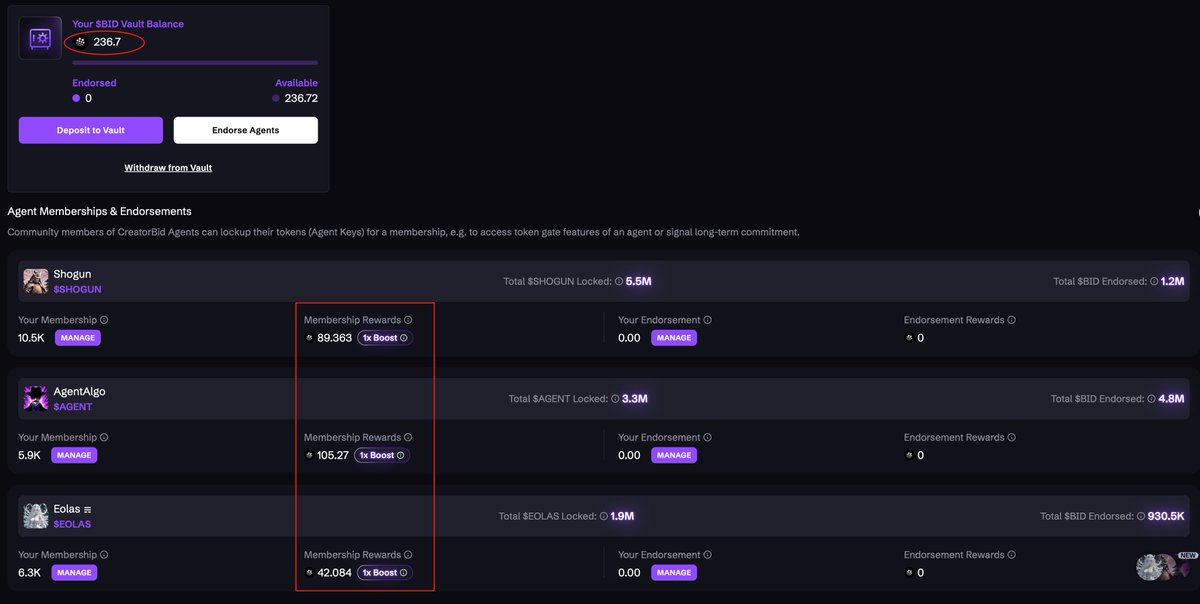Click the 4.8M total BID endorsed value
Viewport: 1200px width, 604px height.
coord(1172,399)
